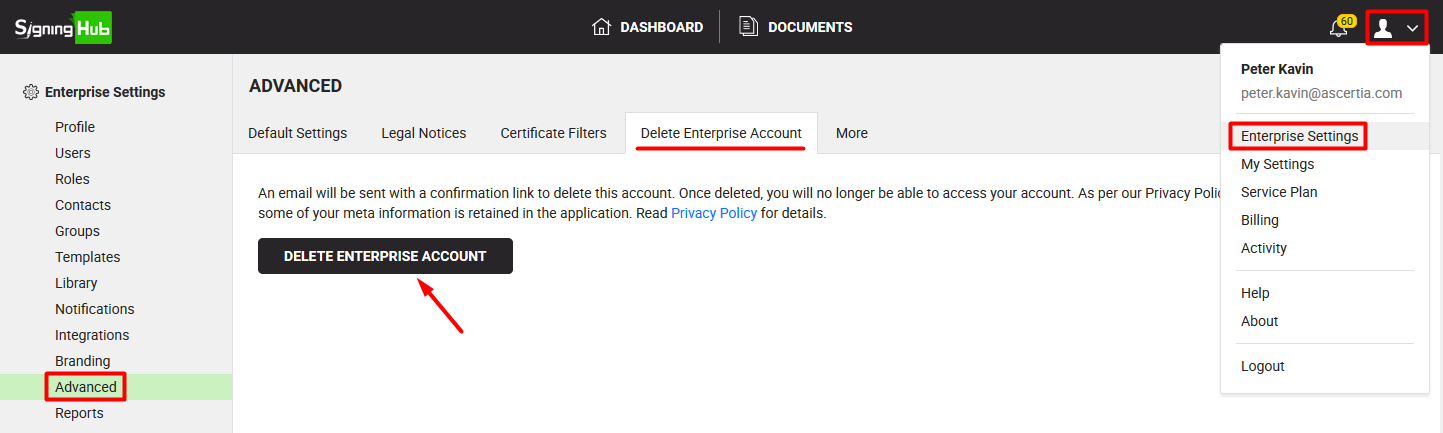This screenshot has width=1443, height=433.
Task: Open the Legal Notices tab
Action: pyautogui.click(x=423, y=133)
